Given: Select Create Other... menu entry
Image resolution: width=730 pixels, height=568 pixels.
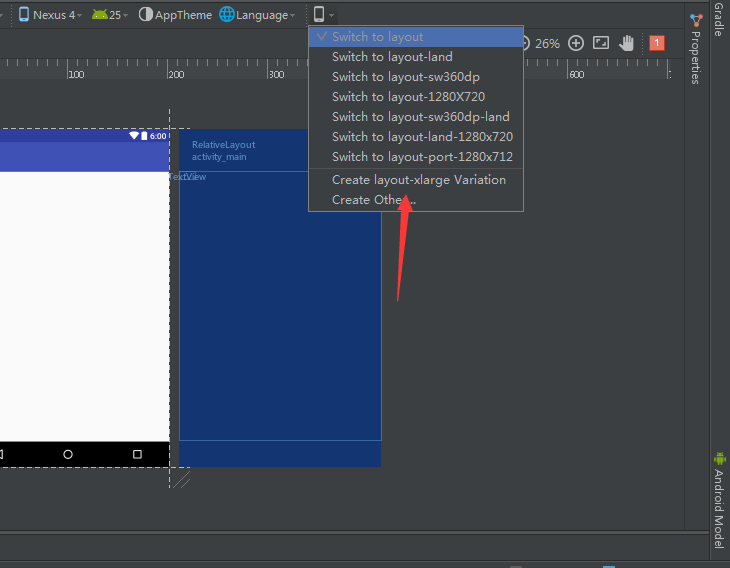Looking at the screenshot, I should [373, 200].
